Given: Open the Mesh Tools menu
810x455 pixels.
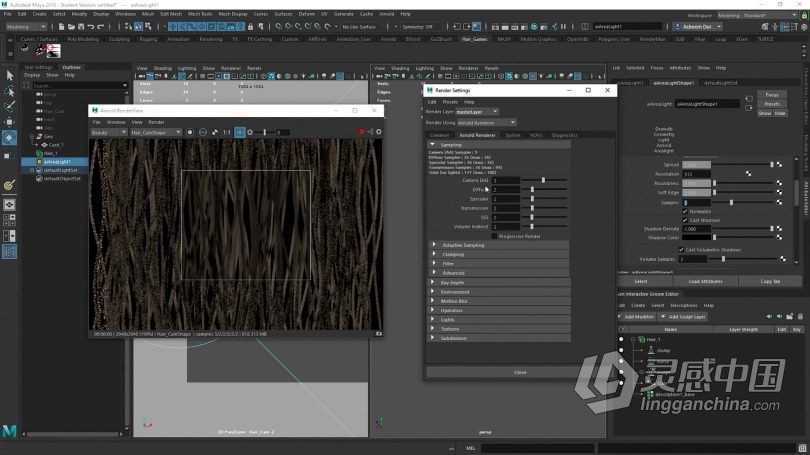Looking at the screenshot, I should (200, 14).
